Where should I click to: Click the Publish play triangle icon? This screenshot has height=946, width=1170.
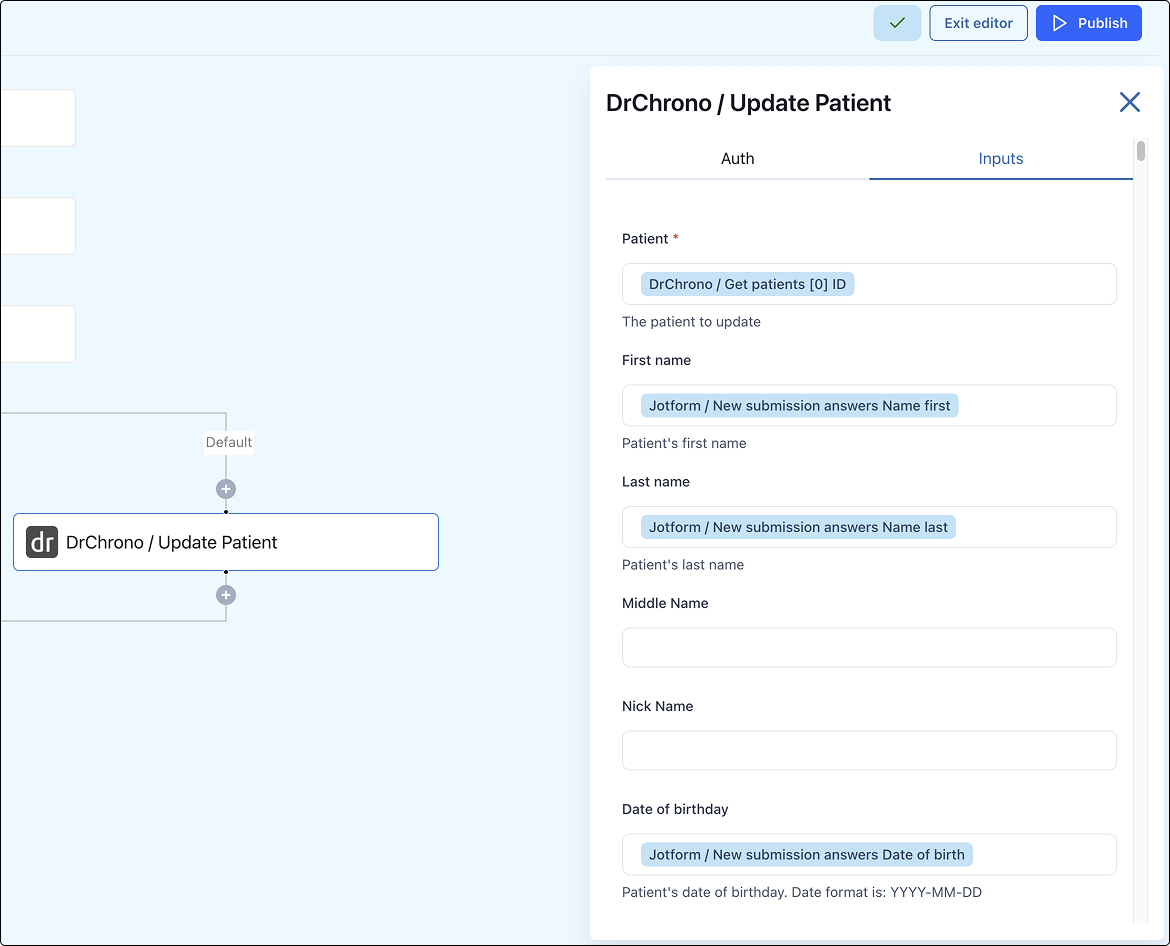click(1060, 23)
